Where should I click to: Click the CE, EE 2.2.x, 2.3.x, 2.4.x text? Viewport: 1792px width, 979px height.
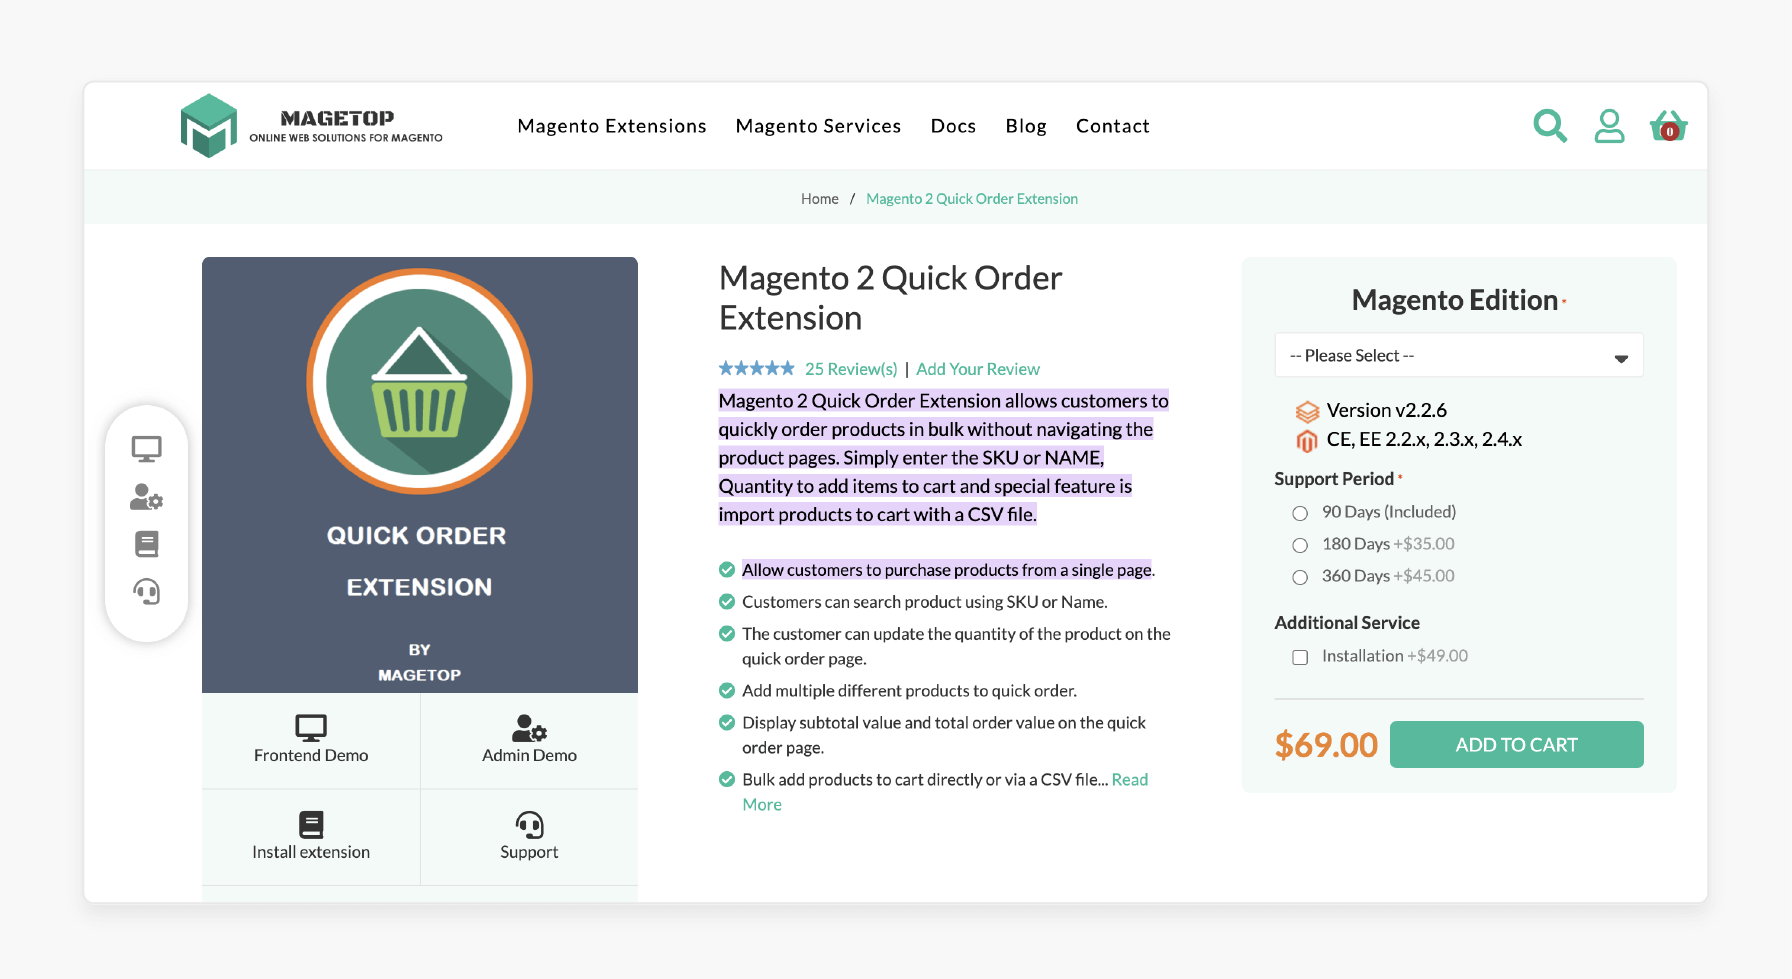1424,440
